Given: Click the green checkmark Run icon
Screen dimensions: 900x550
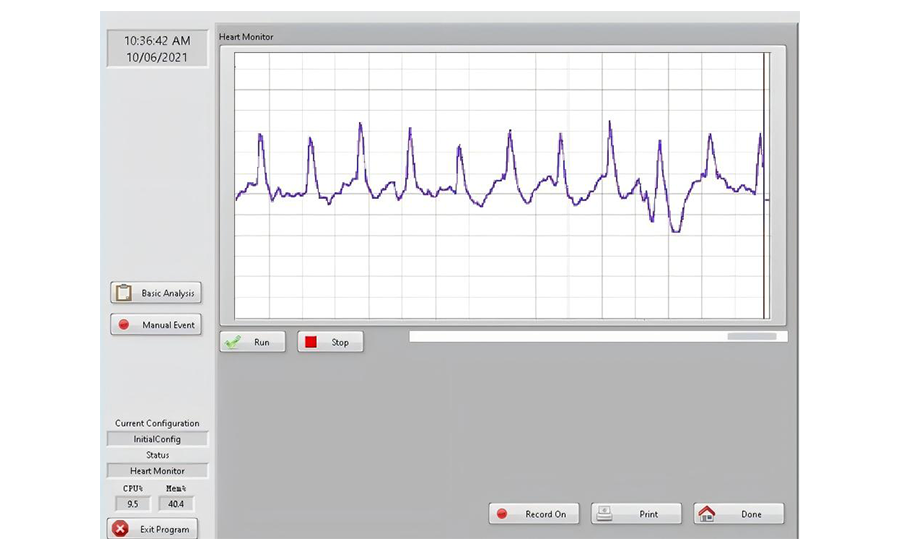Looking at the screenshot, I should click(232, 342).
